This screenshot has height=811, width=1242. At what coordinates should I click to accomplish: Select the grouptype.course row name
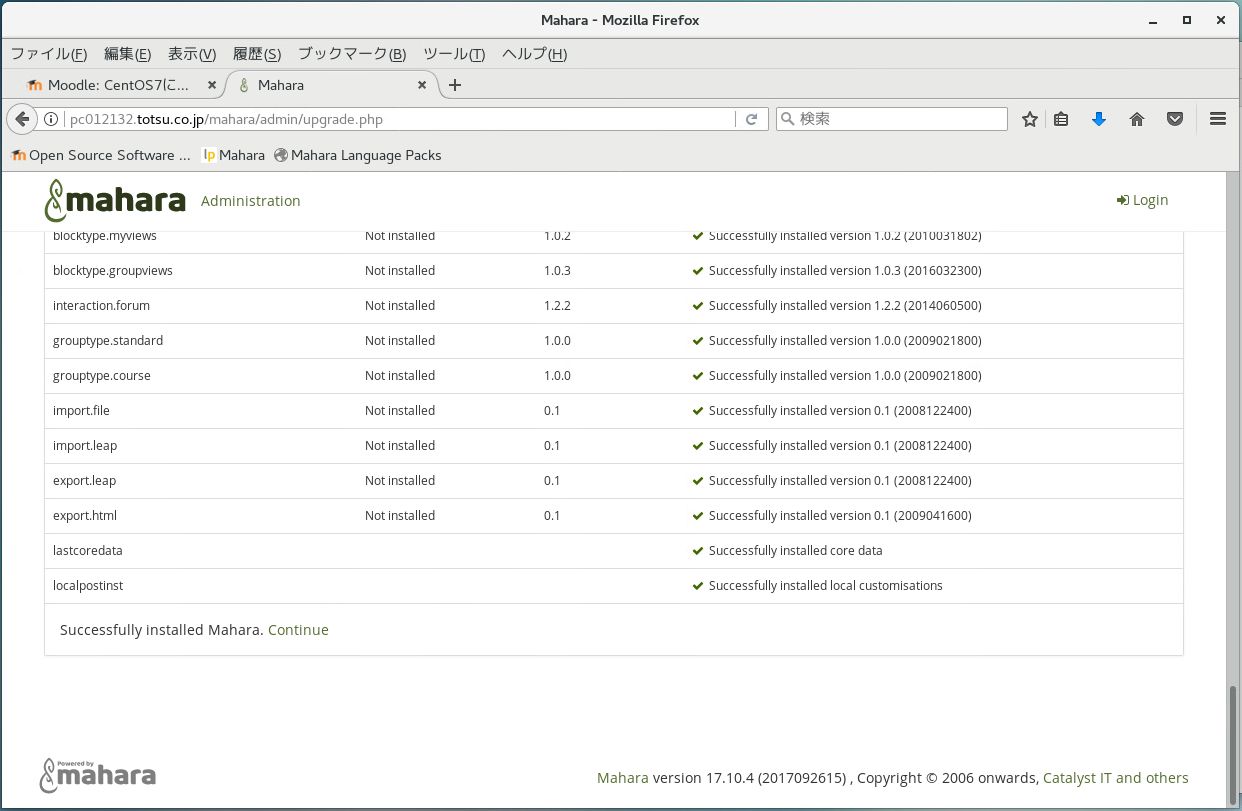click(102, 376)
